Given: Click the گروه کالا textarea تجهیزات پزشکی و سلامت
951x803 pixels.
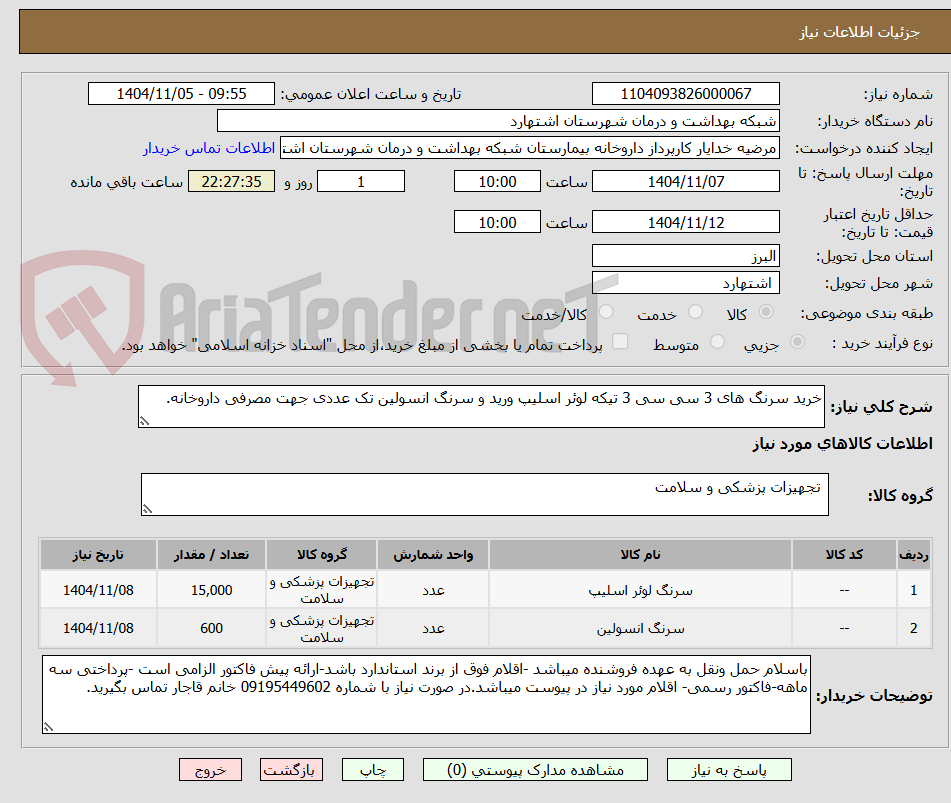Looking at the screenshot, I should click(x=485, y=494).
